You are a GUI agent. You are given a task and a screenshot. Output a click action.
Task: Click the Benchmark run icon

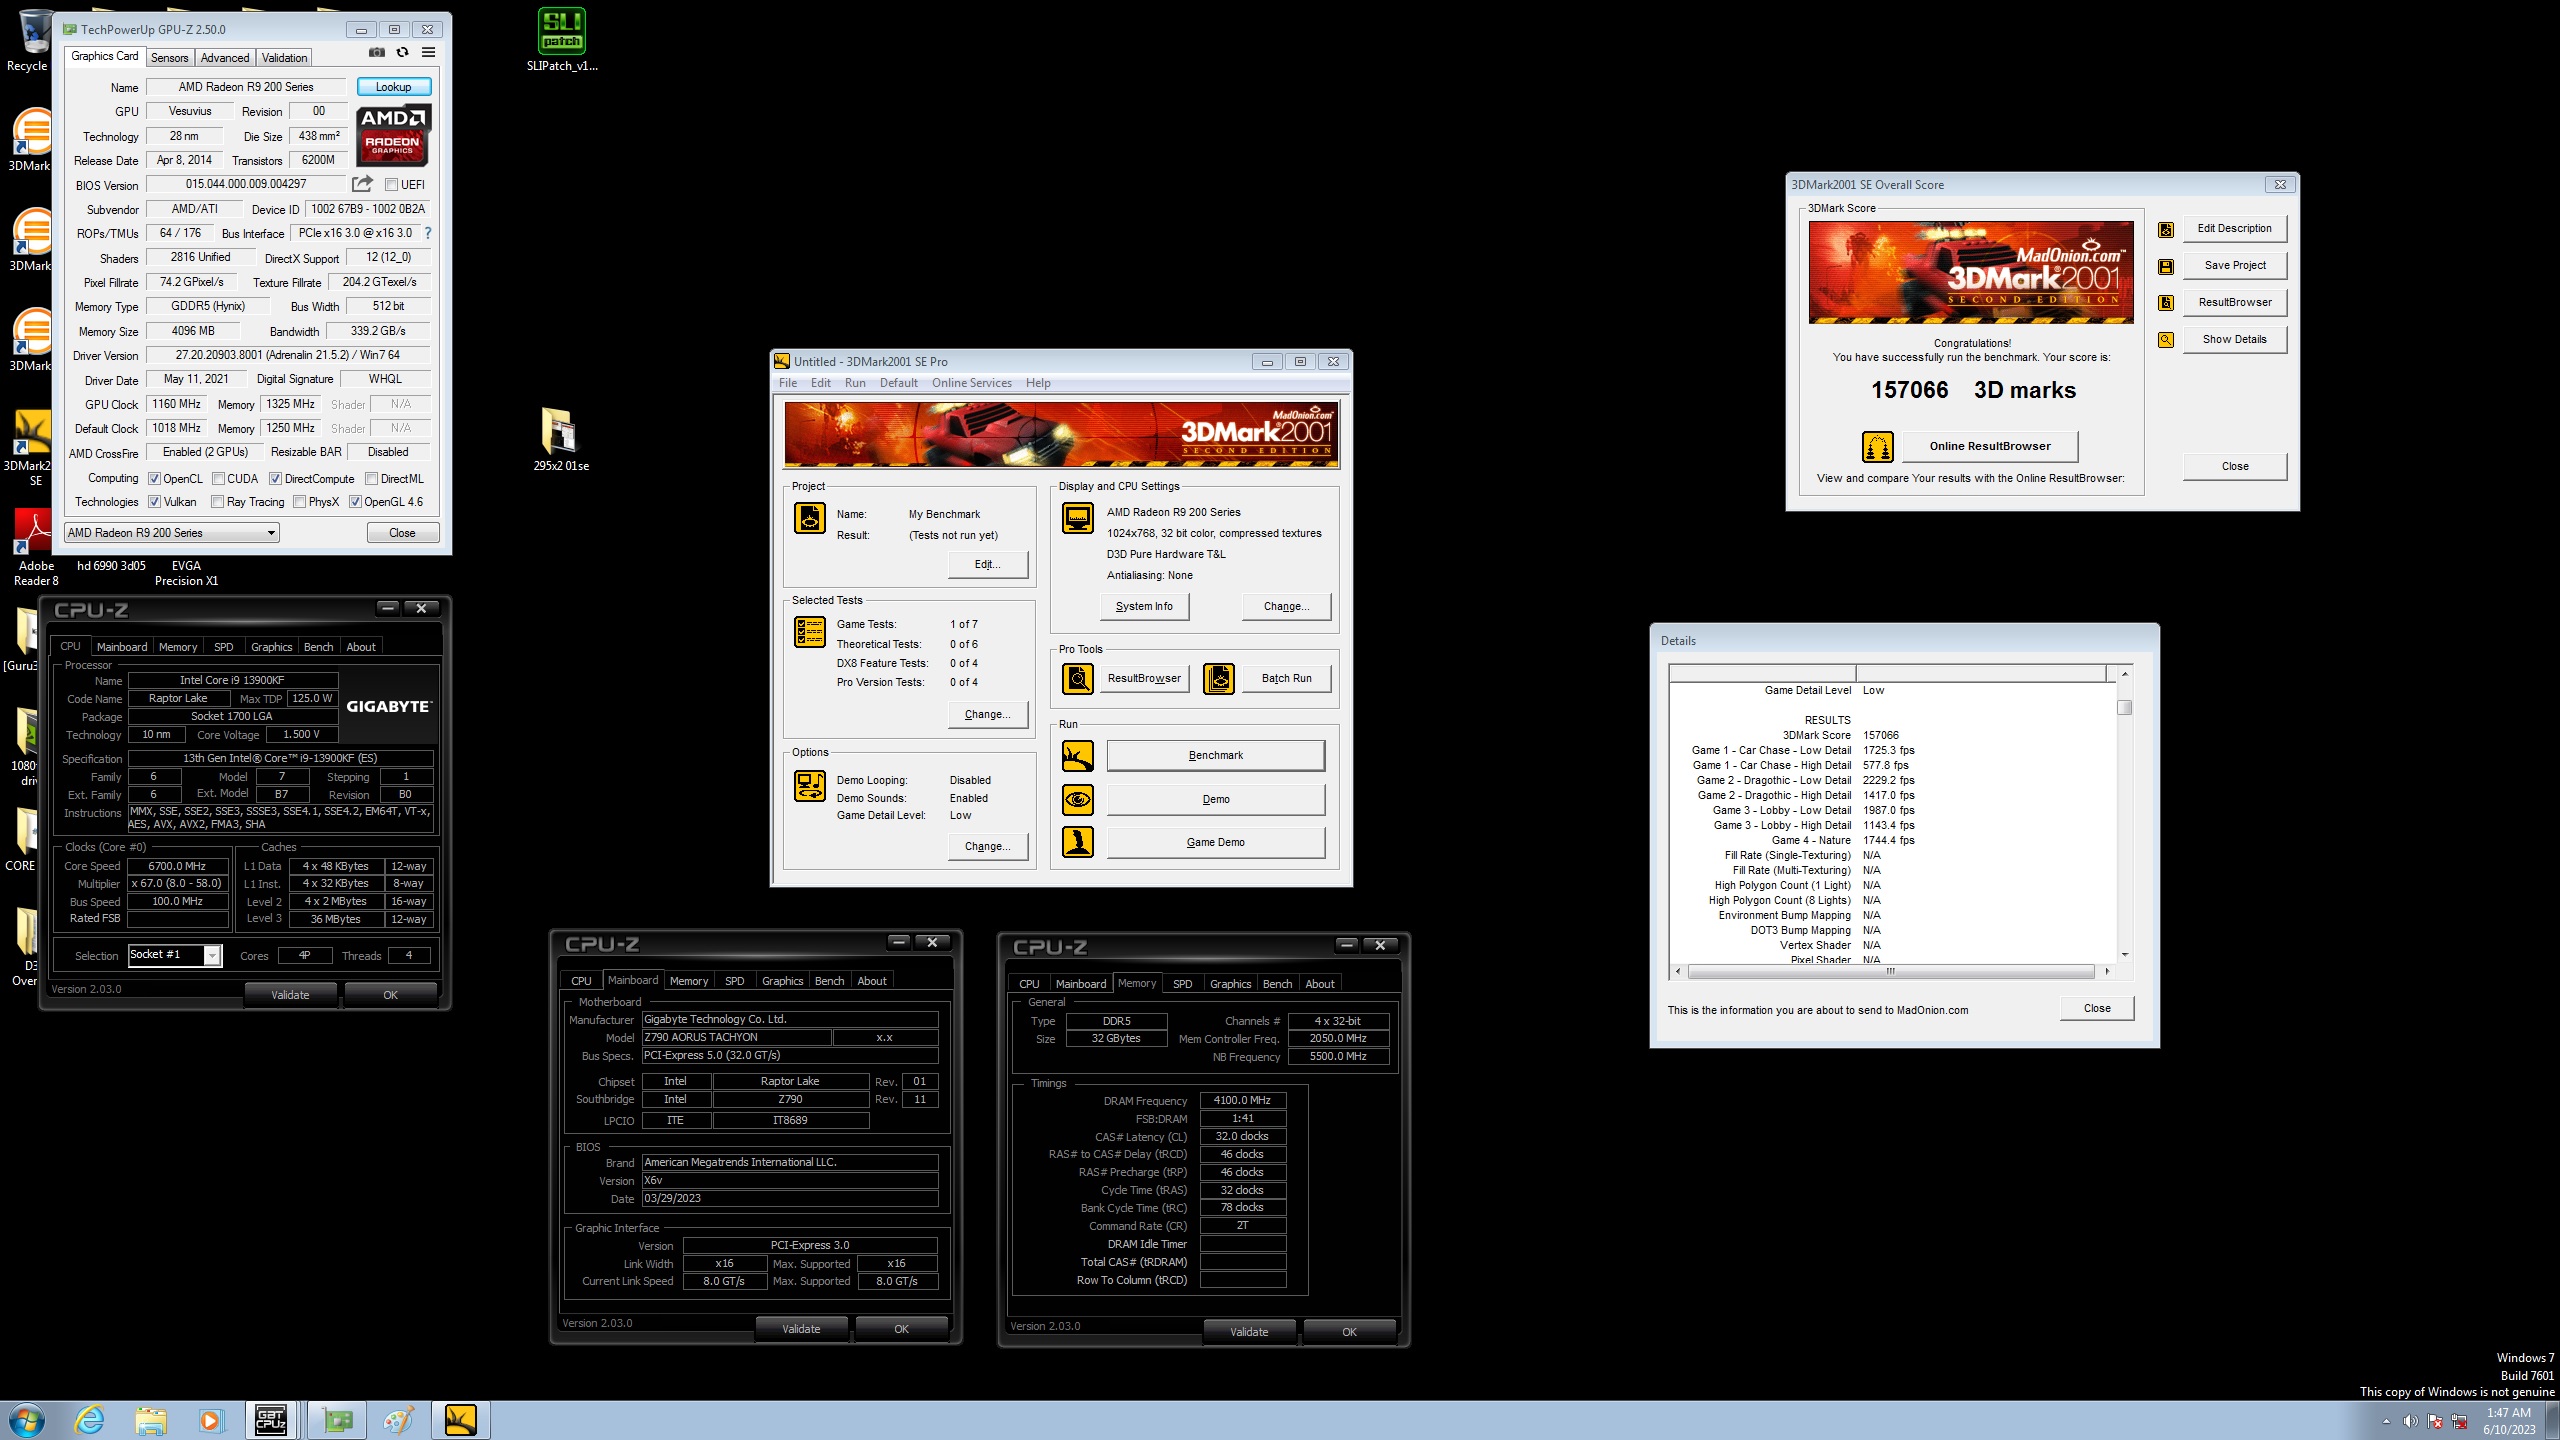[x=1077, y=756]
